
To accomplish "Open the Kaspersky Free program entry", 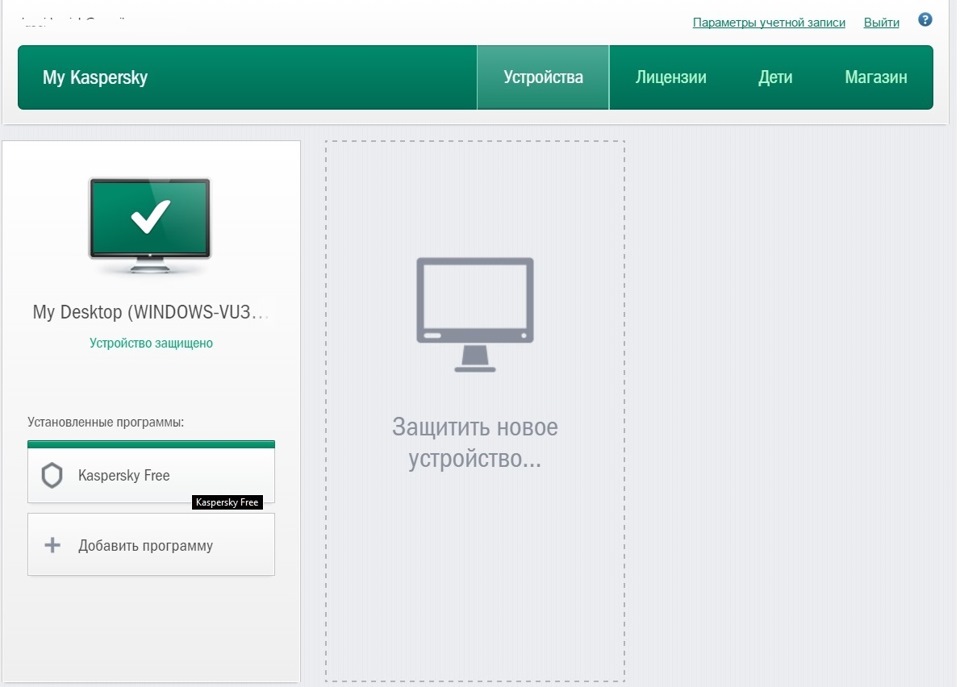I will (151, 472).
